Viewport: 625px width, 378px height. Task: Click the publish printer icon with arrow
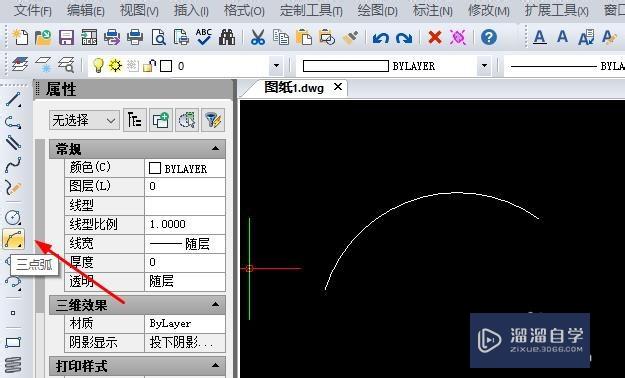(112, 37)
